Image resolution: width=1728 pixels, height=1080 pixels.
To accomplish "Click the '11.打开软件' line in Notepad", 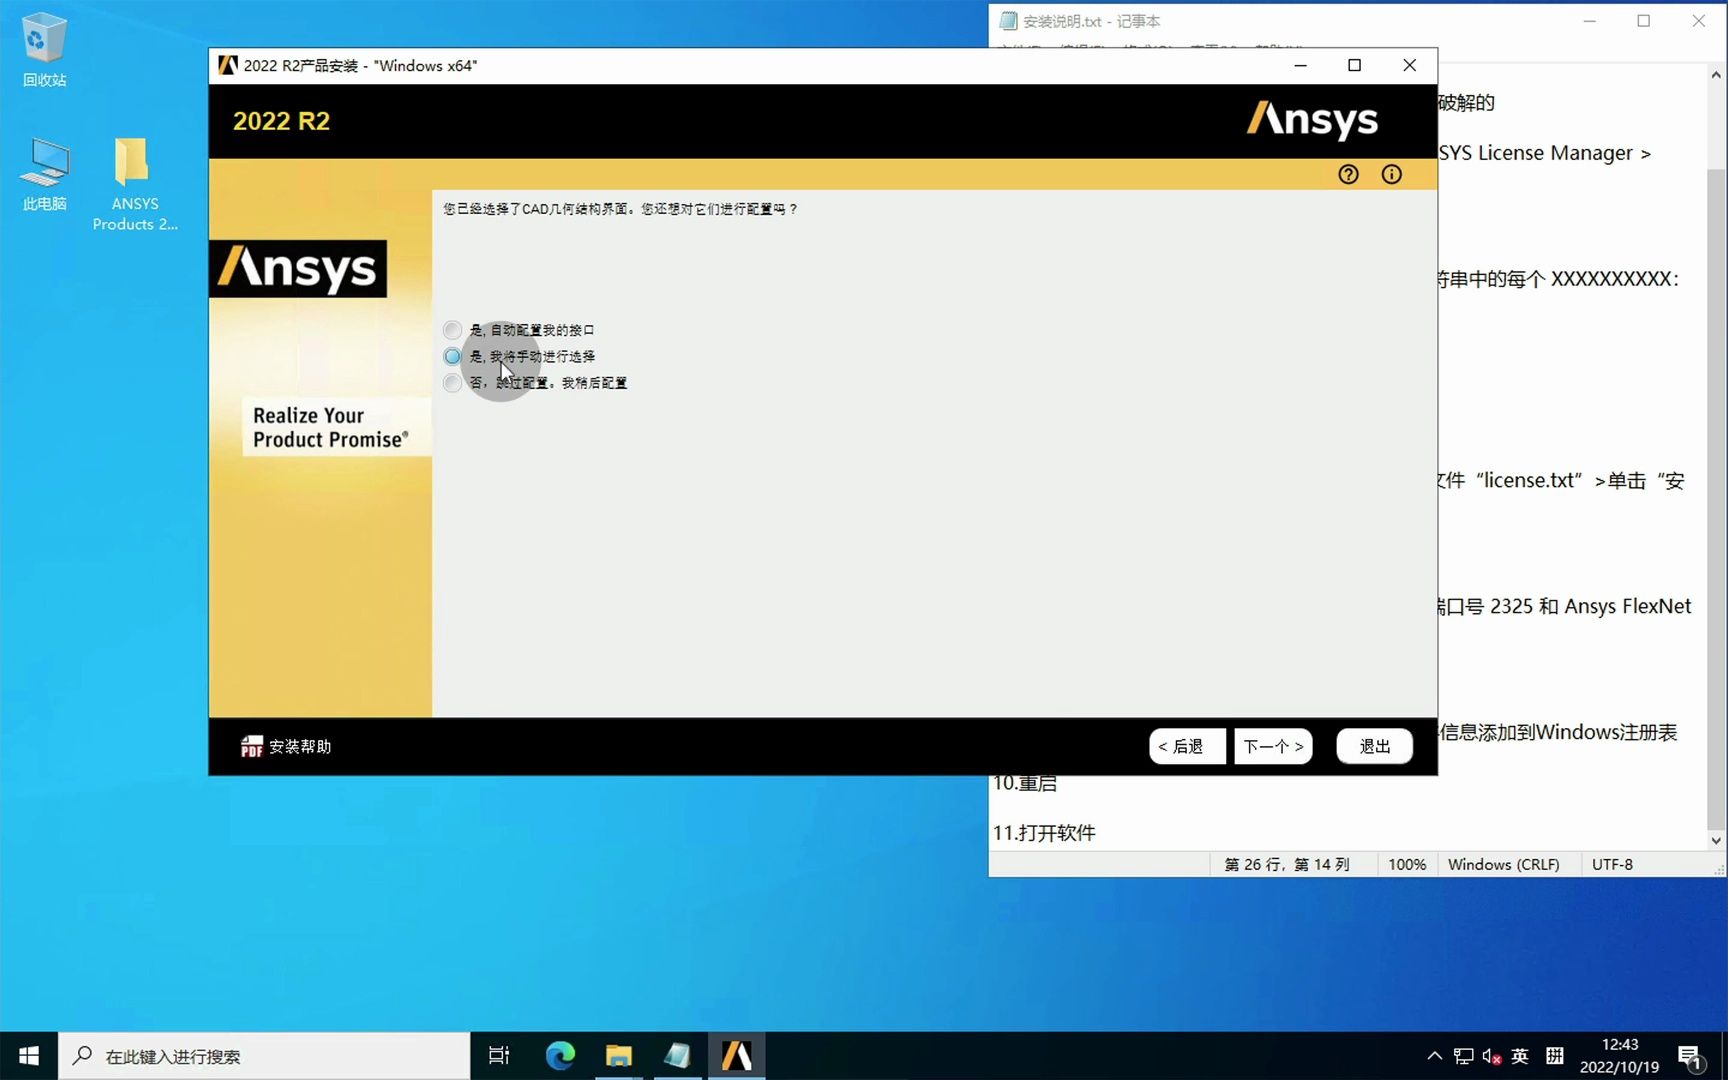I will click(1044, 833).
